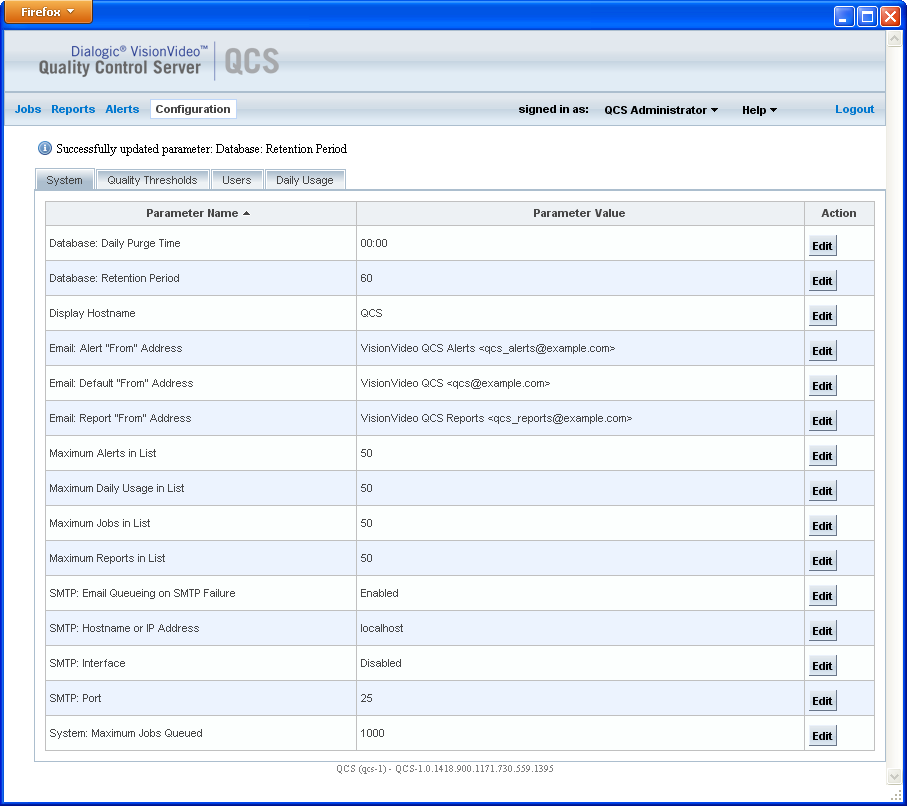Click the maximize window icon
Image resolution: width=907 pixels, height=806 pixels.
click(x=866, y=15)
